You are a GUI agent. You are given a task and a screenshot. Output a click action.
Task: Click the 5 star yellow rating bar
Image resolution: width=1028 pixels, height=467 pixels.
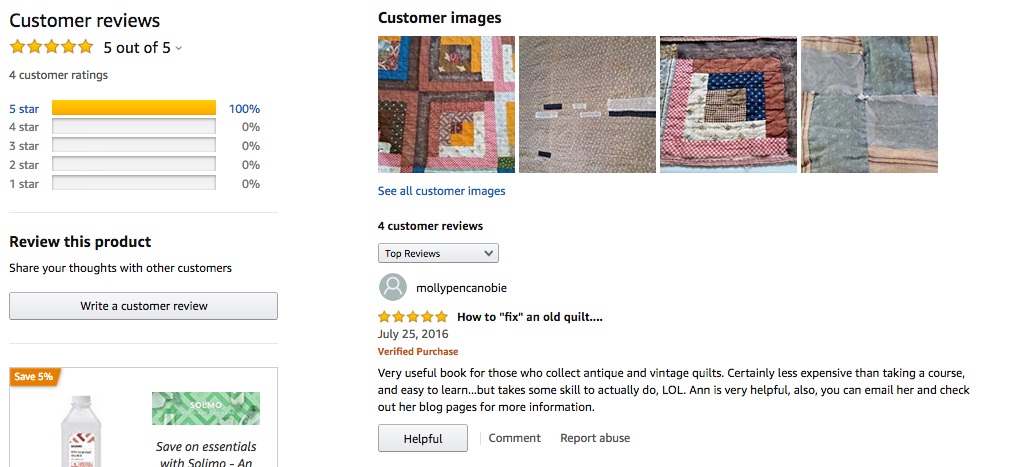(x=134, y=108)
